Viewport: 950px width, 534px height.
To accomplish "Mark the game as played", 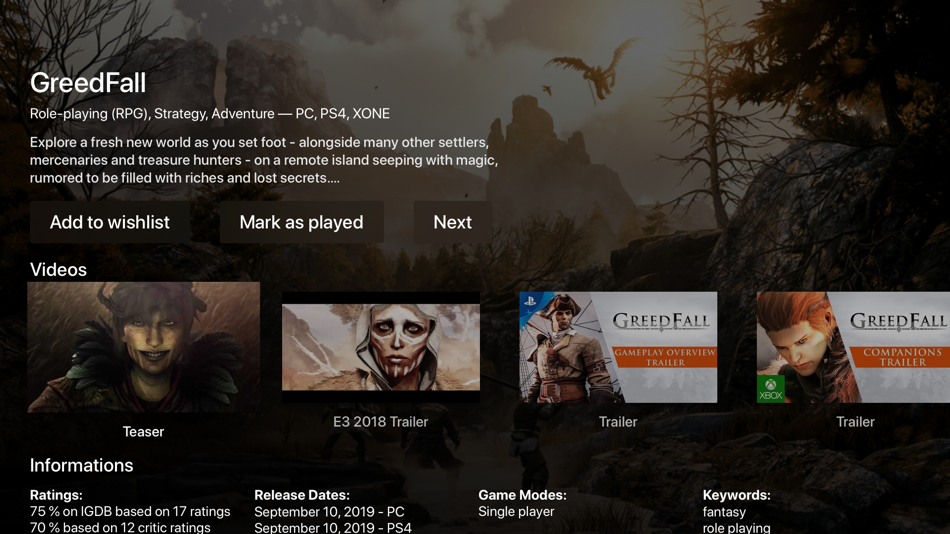I will [x=301, y=222].
